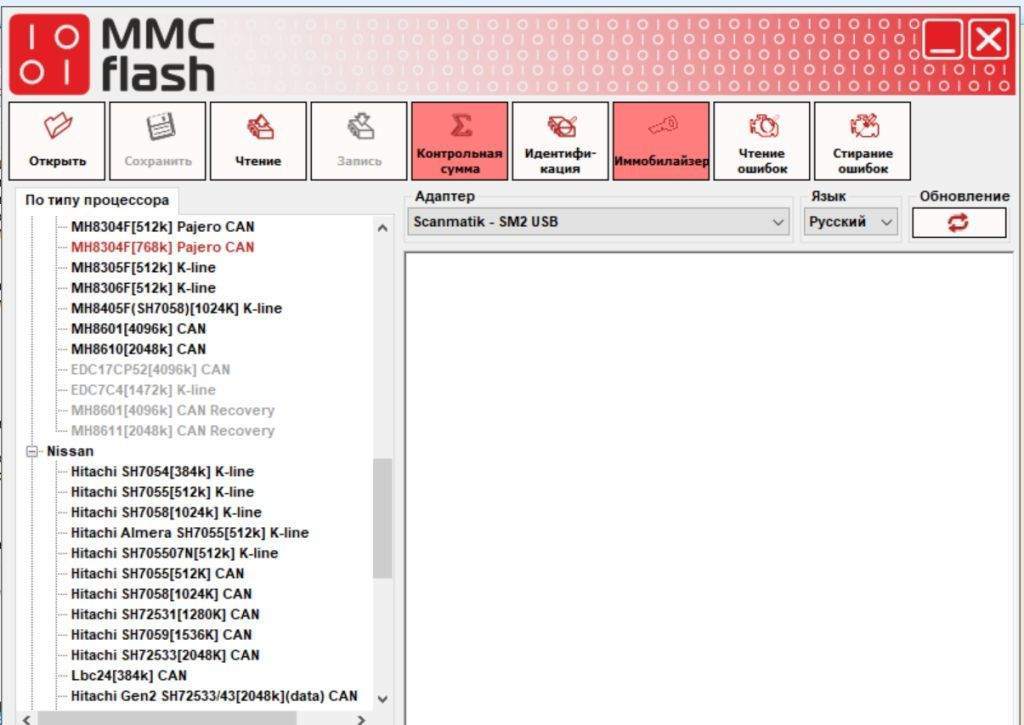Select MH8305F[512k] K-line

coord(143,267)
